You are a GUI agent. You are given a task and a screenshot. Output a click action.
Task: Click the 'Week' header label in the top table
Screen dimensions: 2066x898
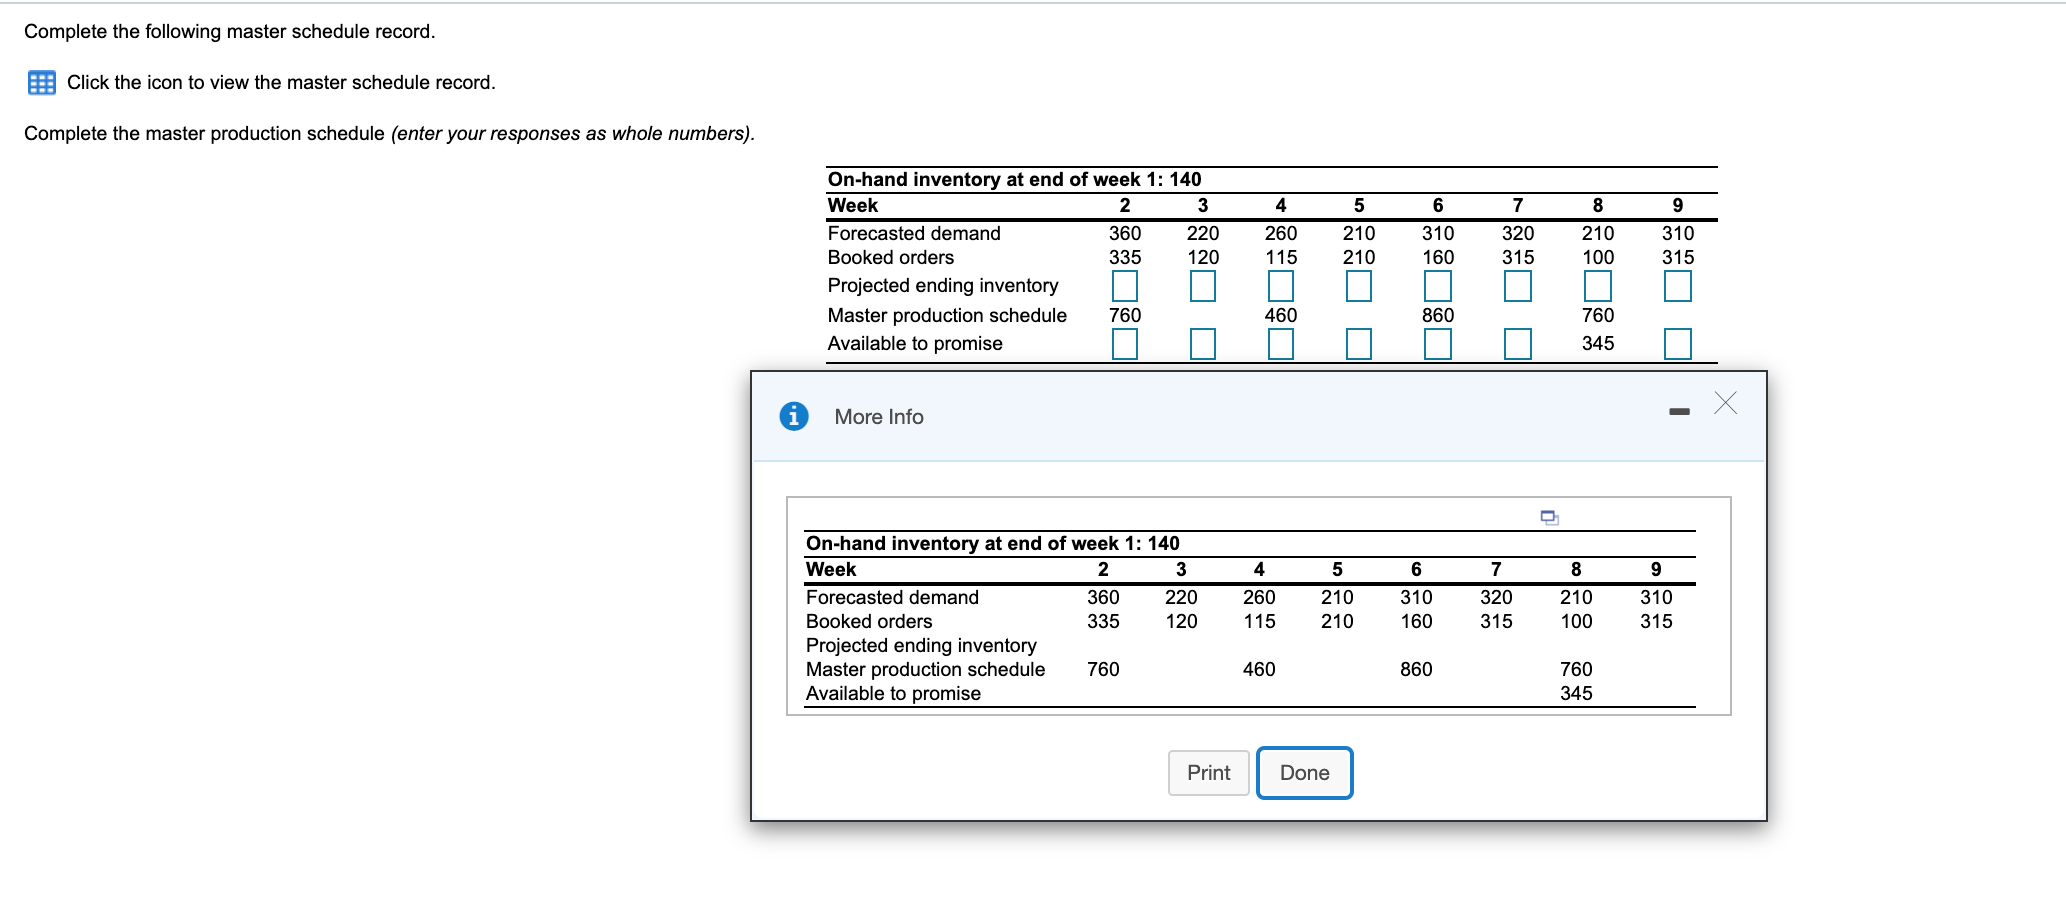point(853,205)
